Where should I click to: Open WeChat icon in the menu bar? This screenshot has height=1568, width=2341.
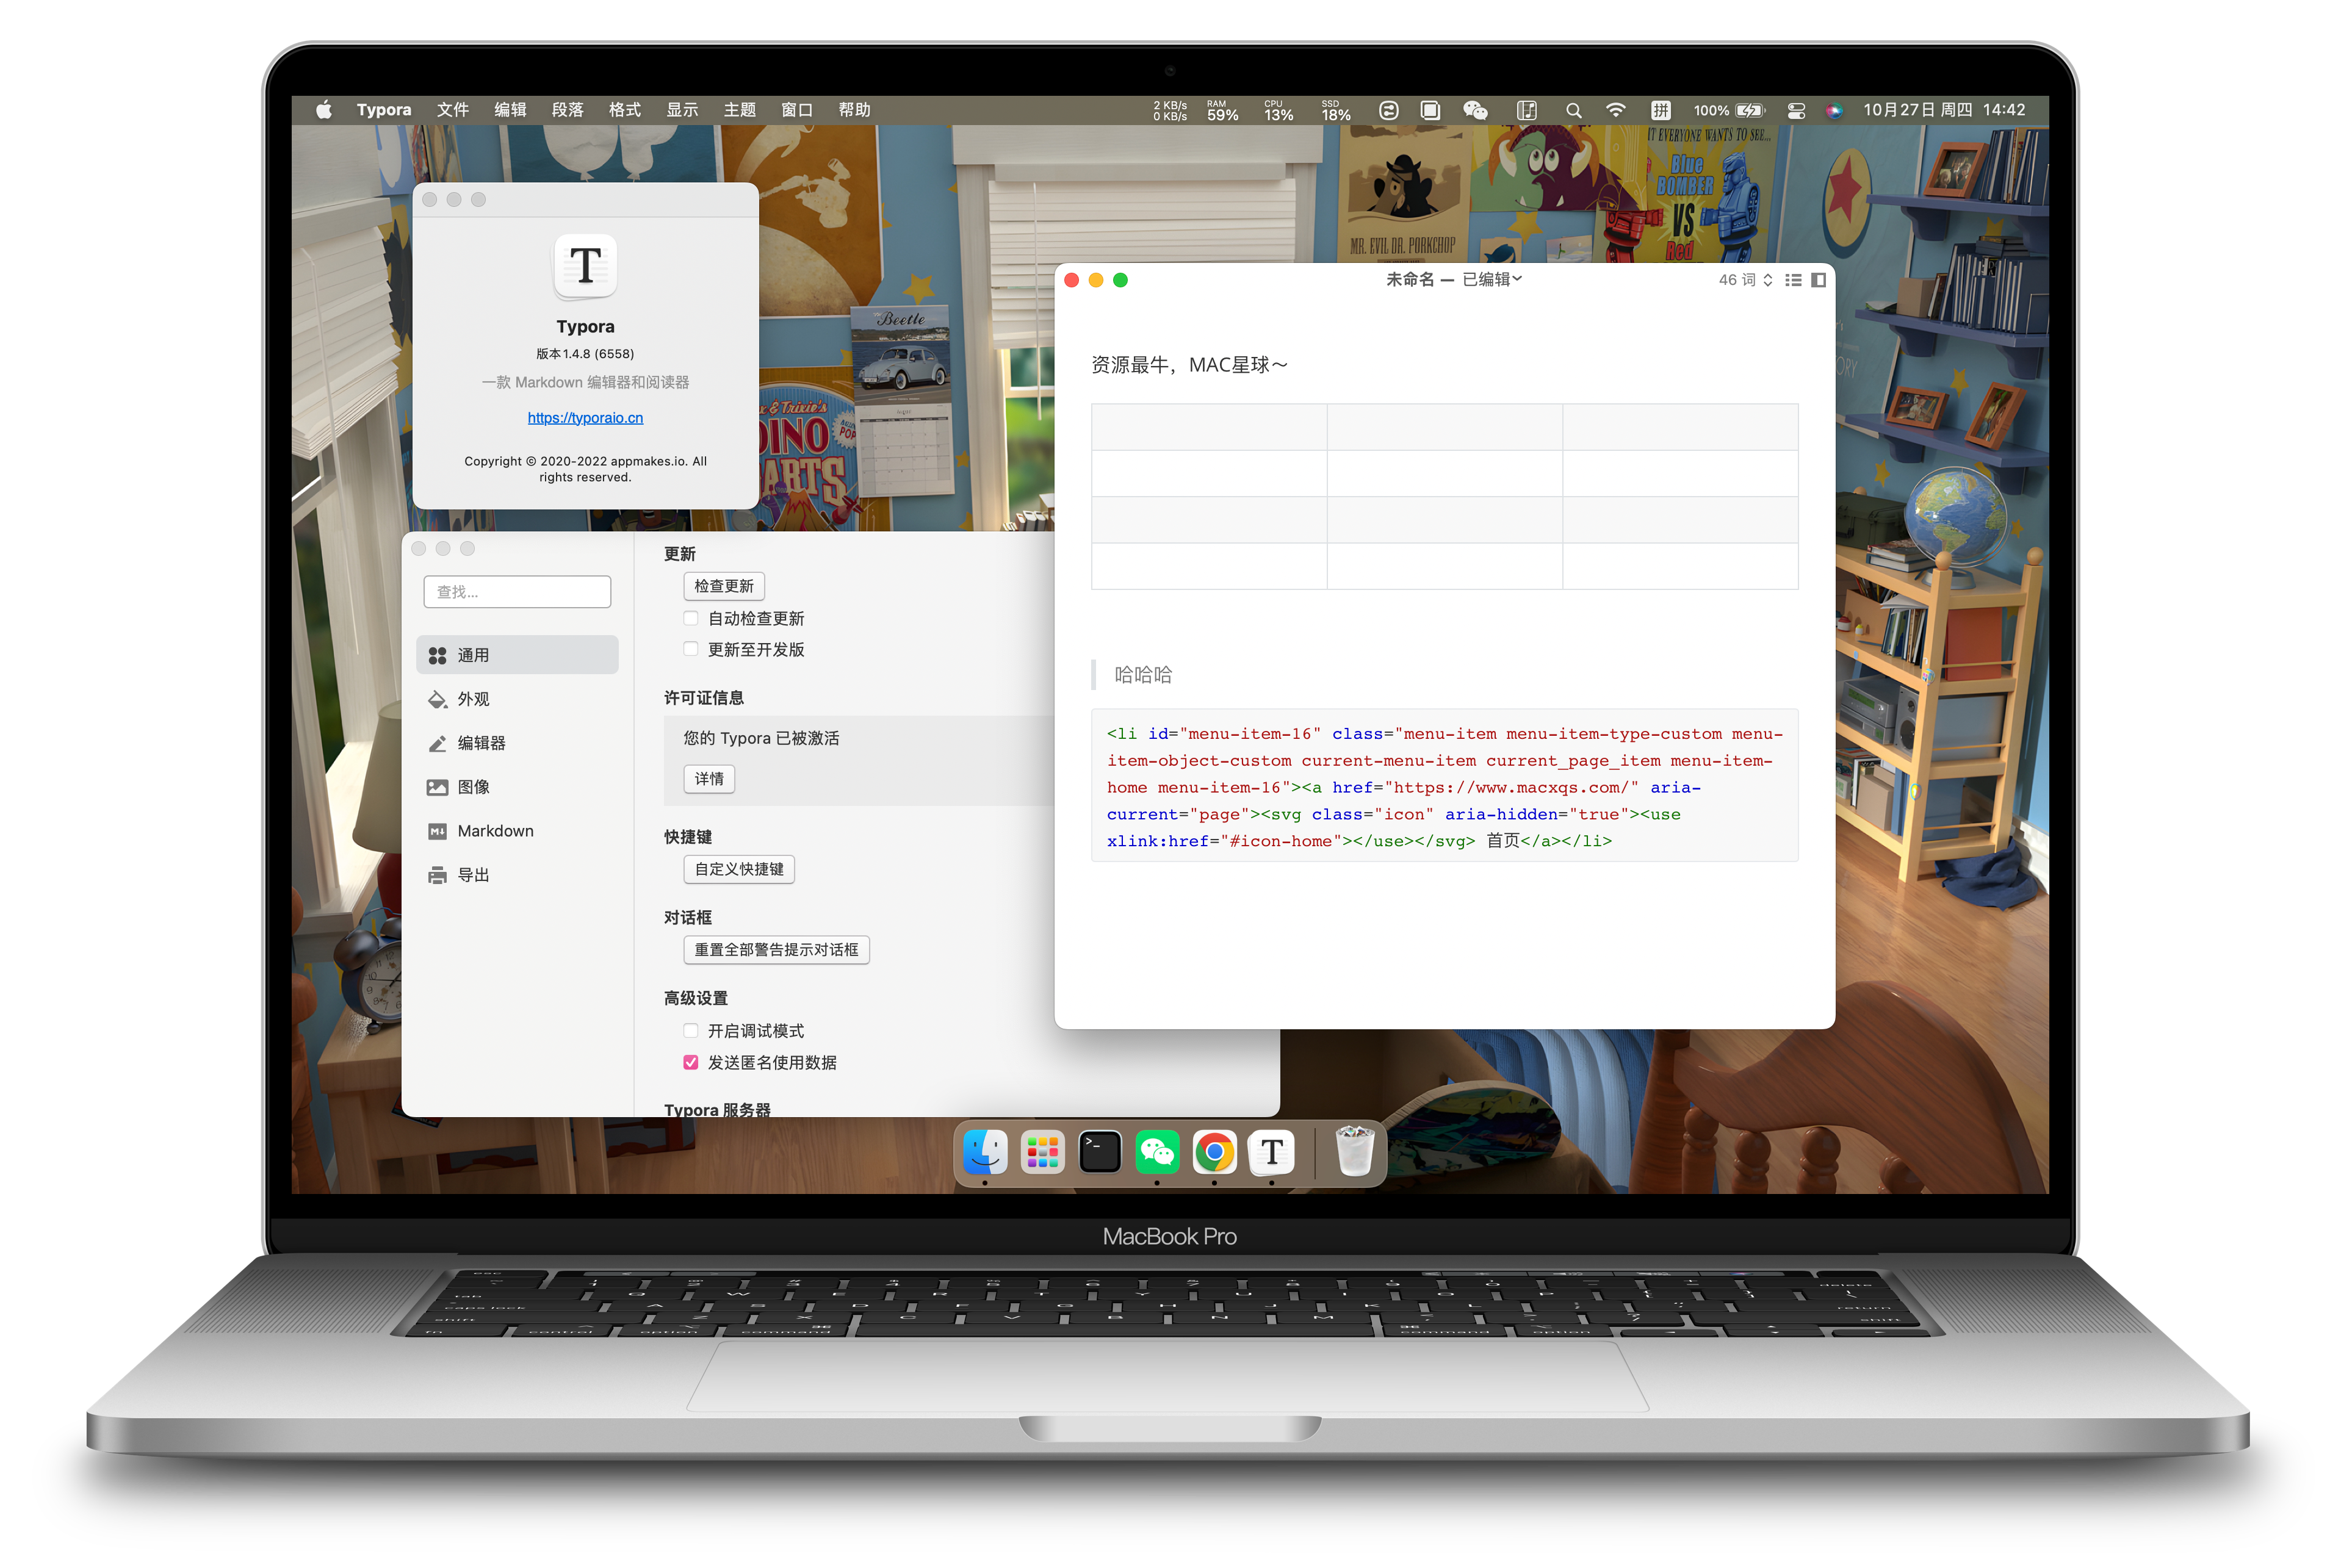pyautogui.click(x=1476, y=110)
